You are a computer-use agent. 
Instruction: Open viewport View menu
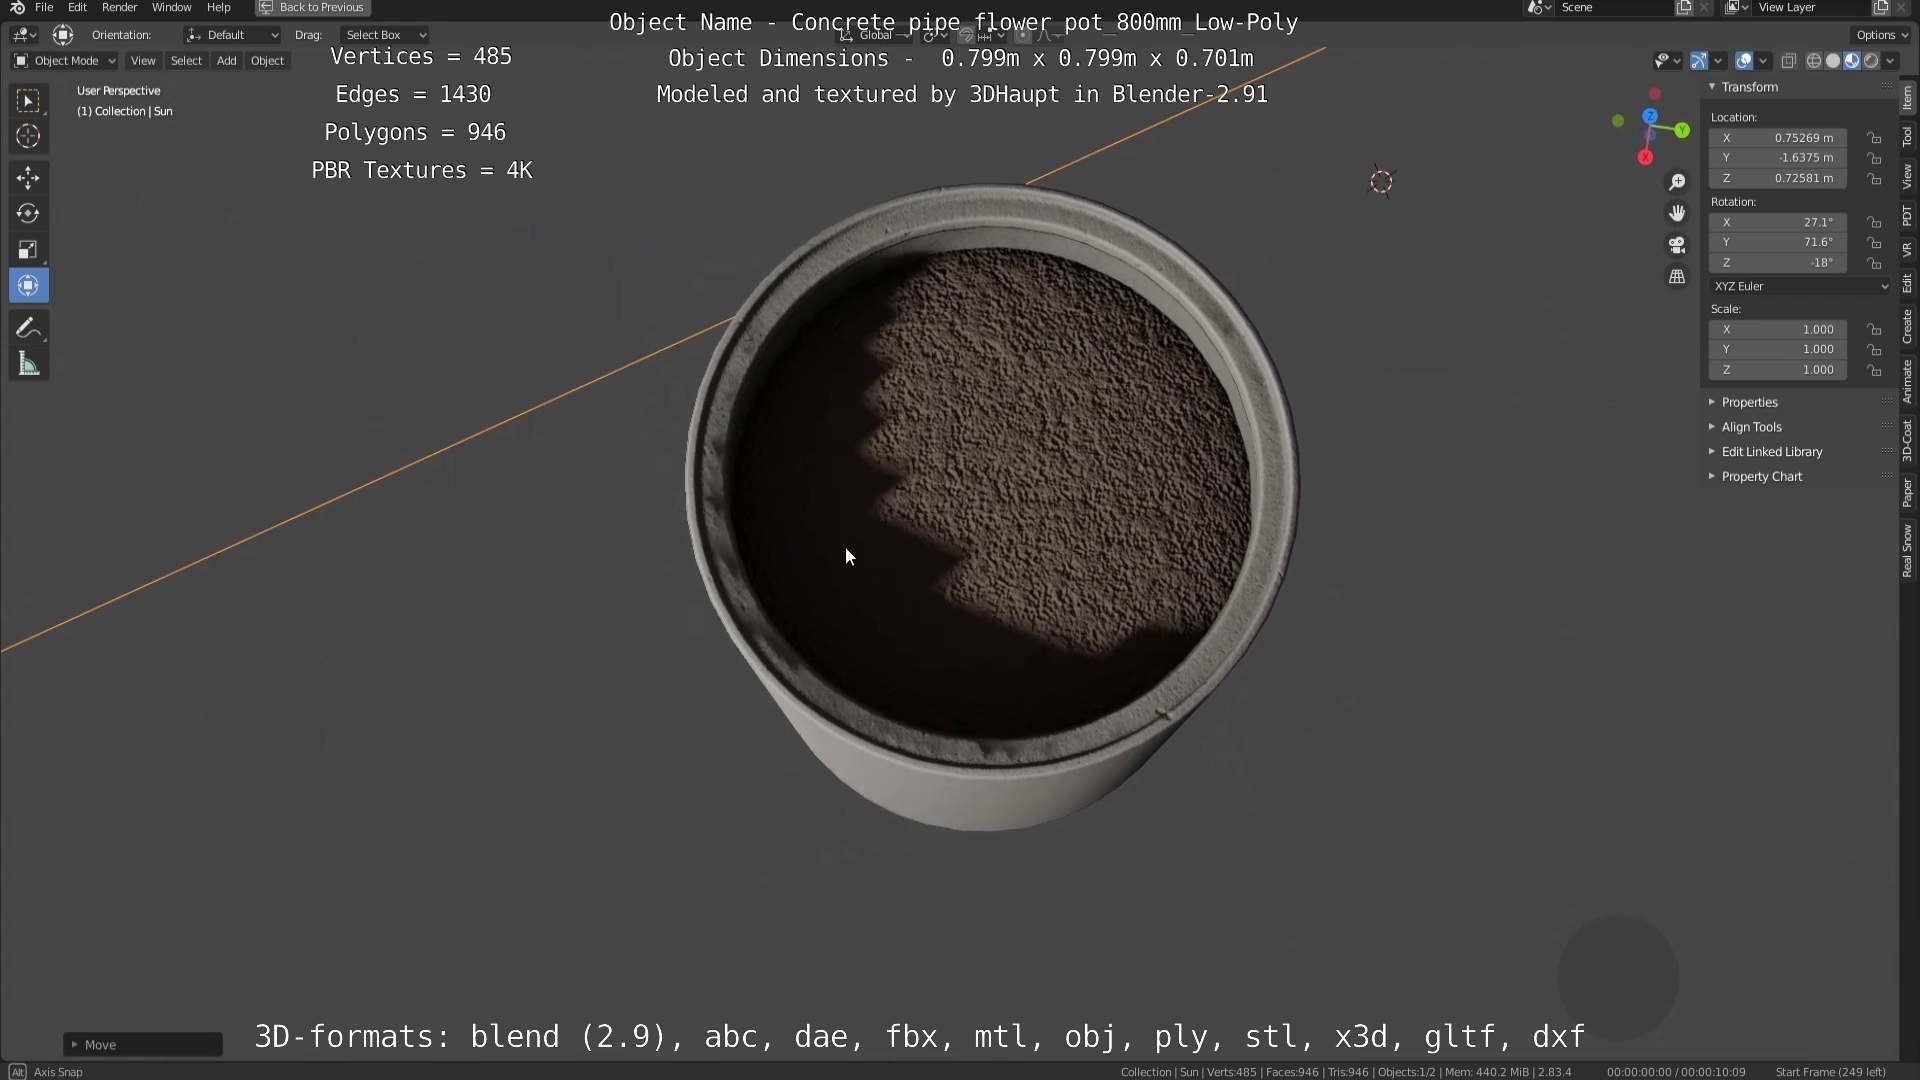click(143, 61)
